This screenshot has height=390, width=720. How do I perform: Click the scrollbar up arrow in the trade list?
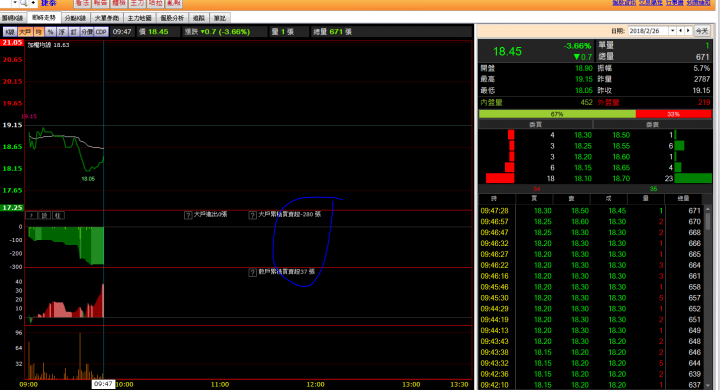pyautogui.click(x=708, y=208)
